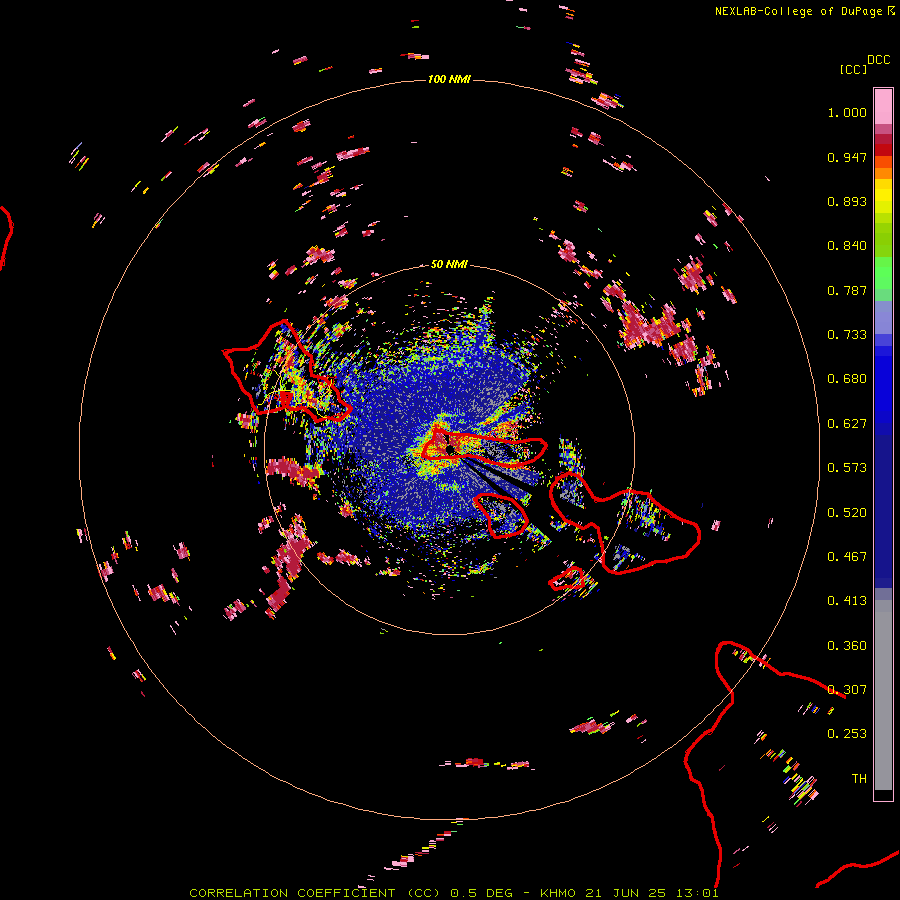Click the 0.520 scale label
The height and width of the screenshot is (900, 900).
[x=847, y=513]
